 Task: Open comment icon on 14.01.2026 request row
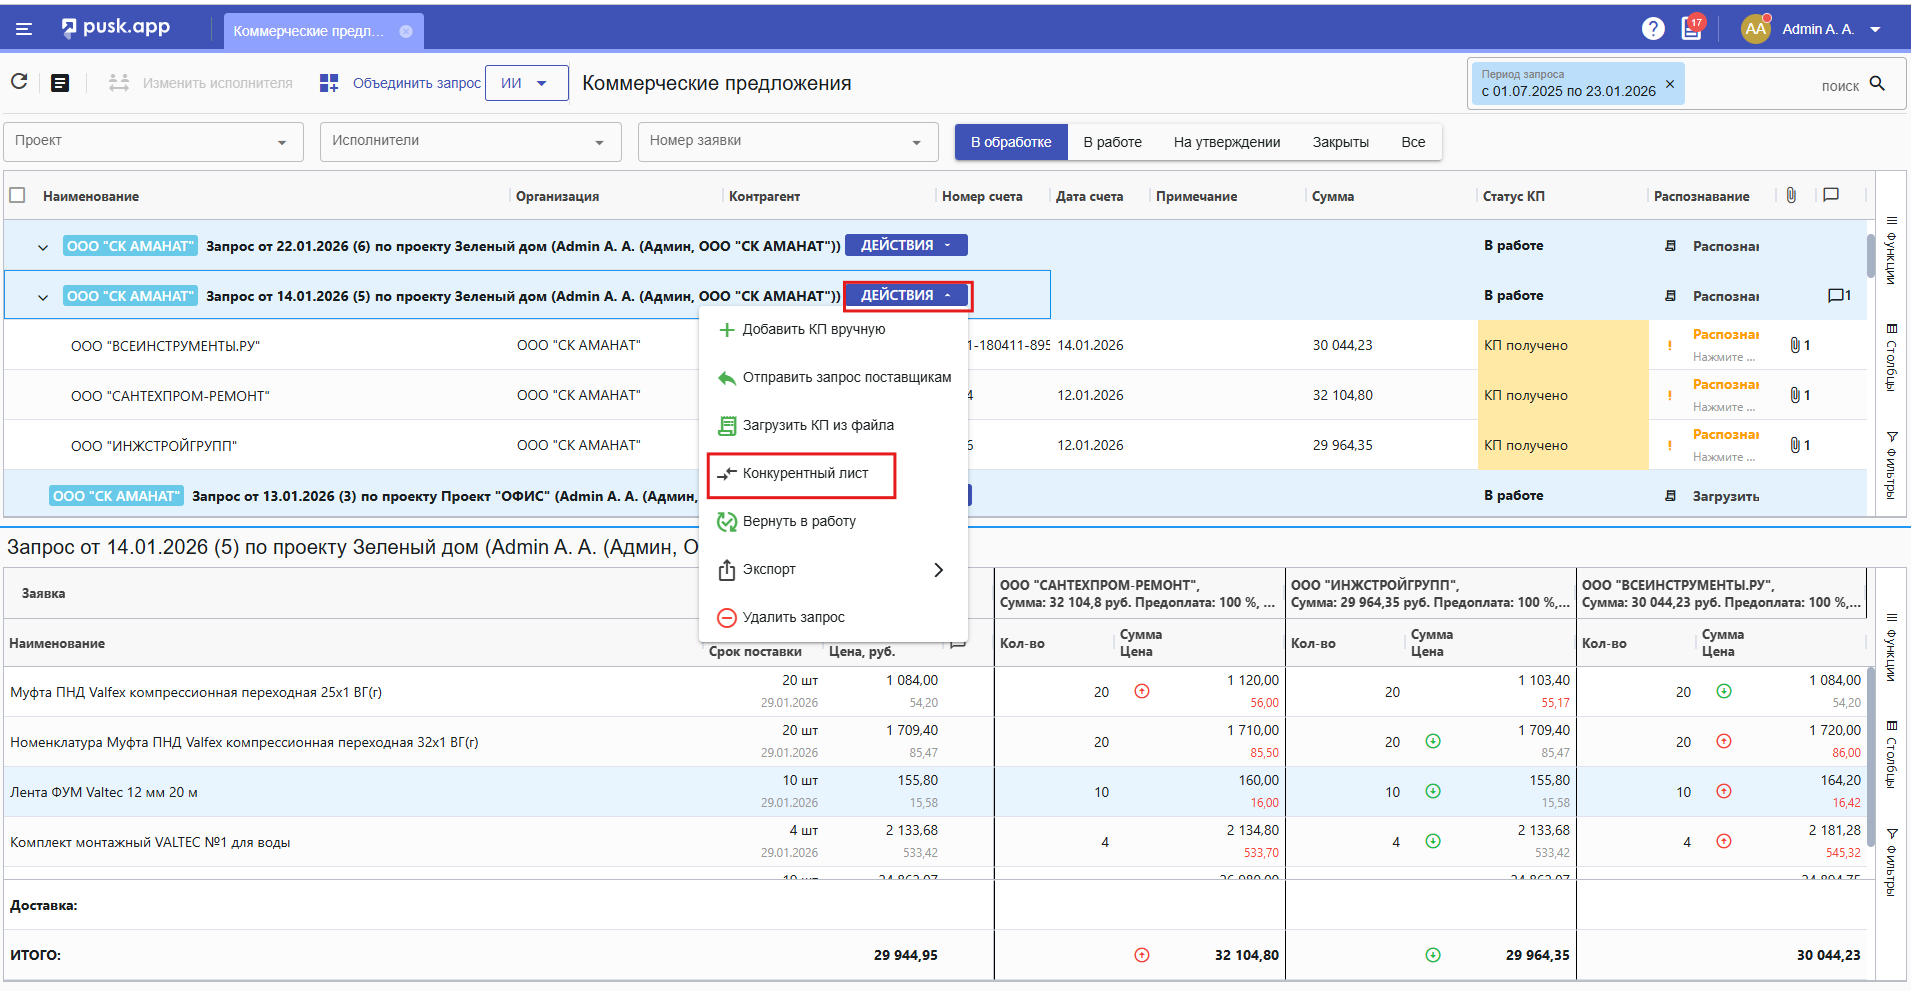pyautogui.click(x=1836, y=296)
